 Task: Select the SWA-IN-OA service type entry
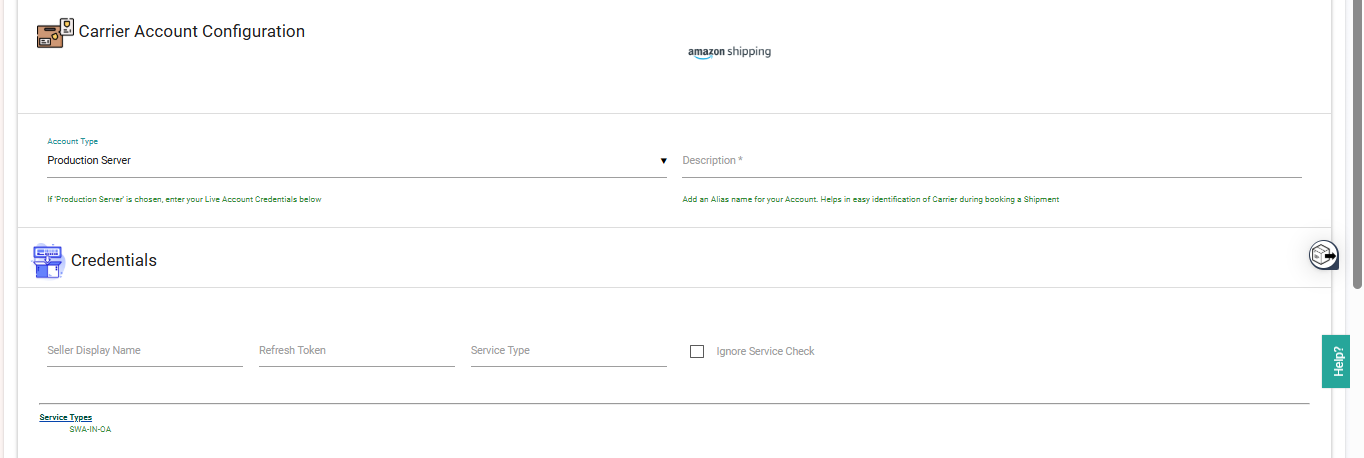[x=90, y=429]
